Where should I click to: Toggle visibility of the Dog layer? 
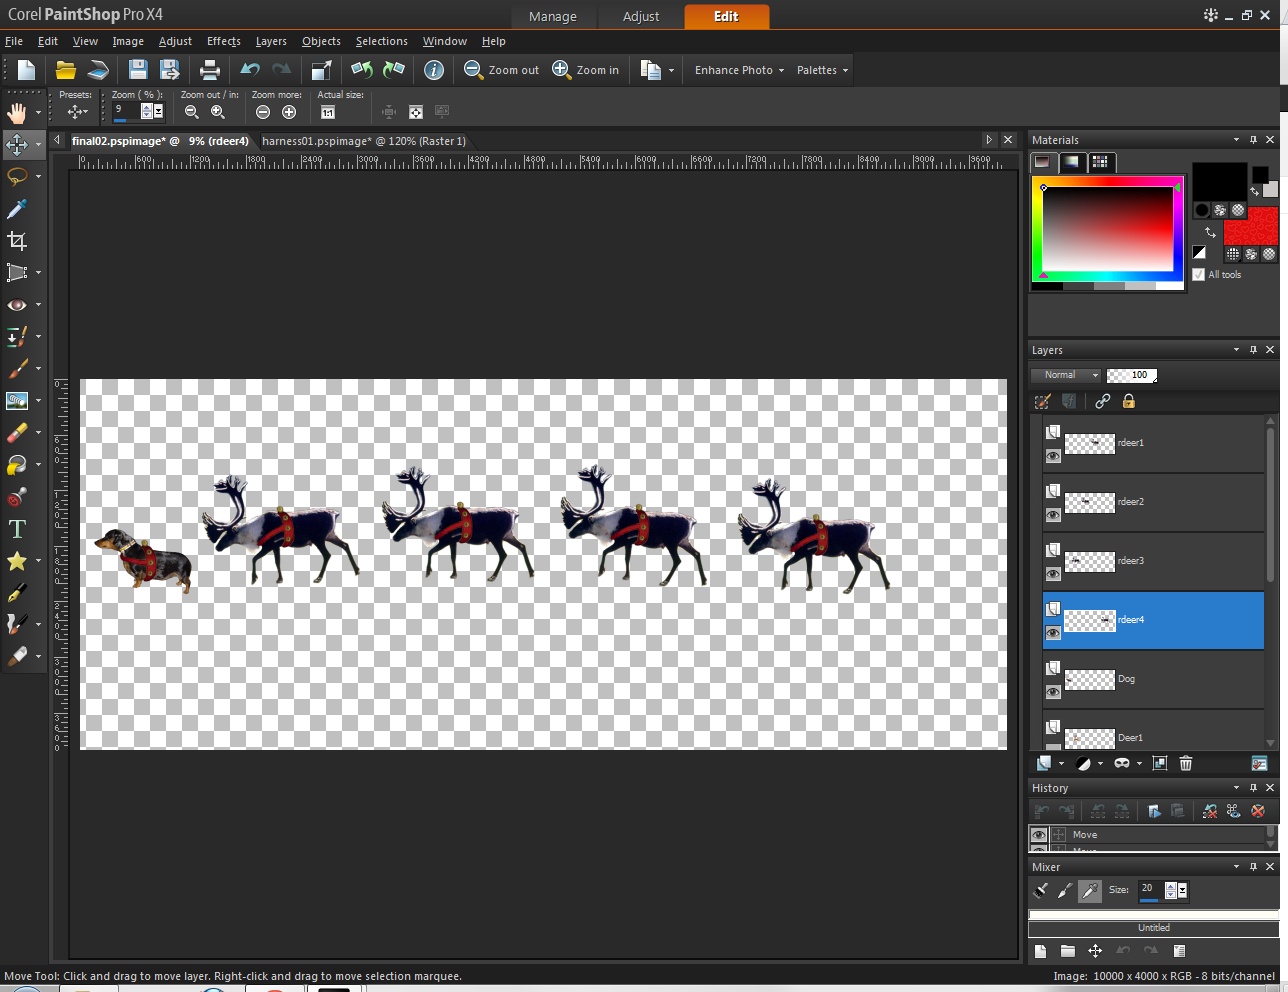coord(1053,692)
